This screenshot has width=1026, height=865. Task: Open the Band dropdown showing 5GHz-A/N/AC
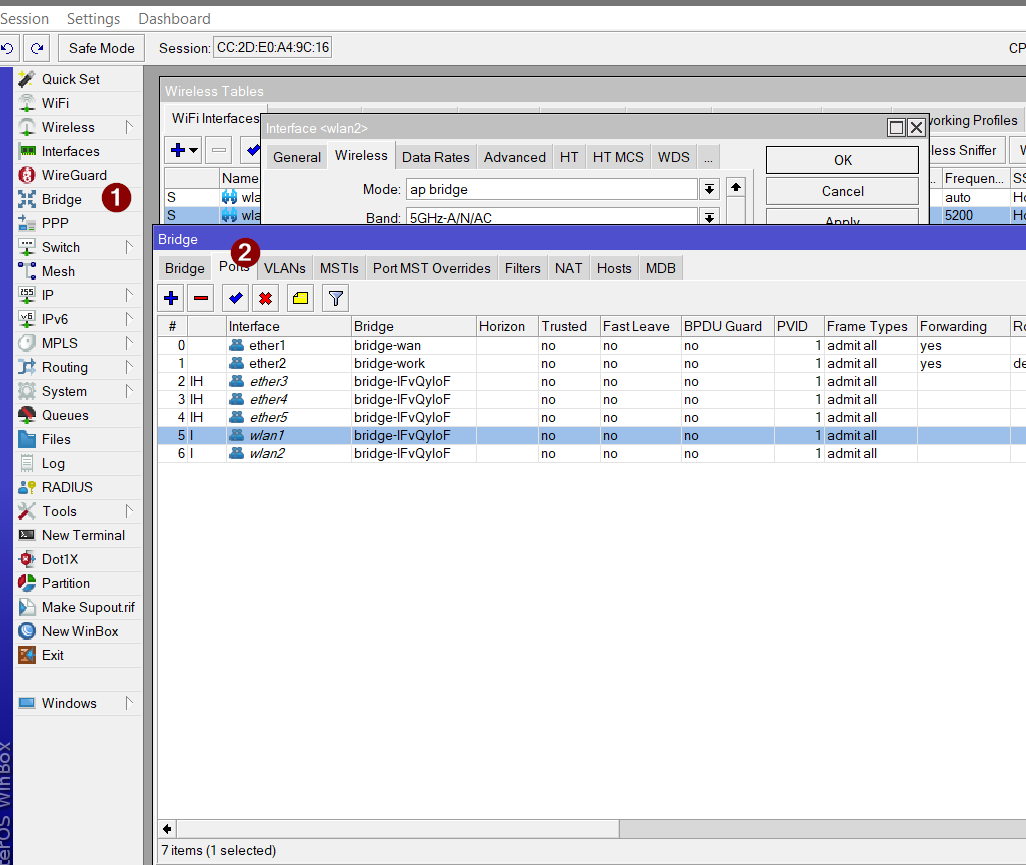(709, 218)
